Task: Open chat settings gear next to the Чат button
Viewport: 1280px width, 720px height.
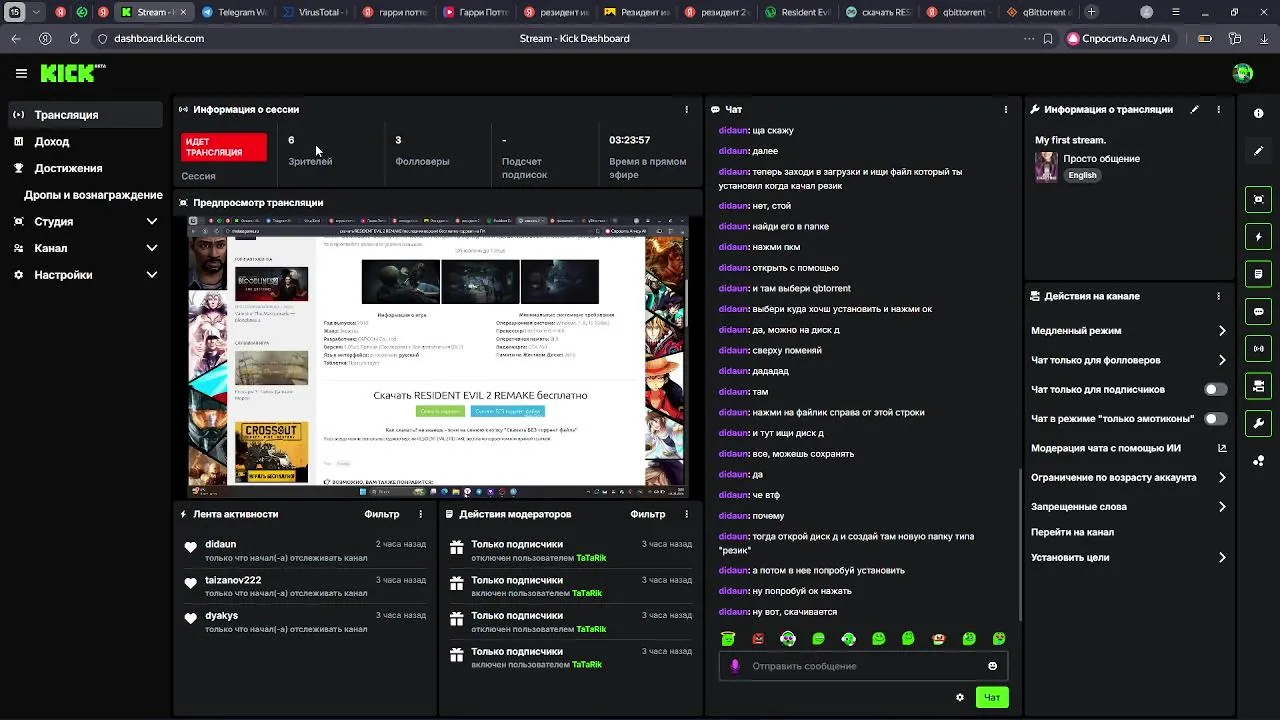Action: 960,697
